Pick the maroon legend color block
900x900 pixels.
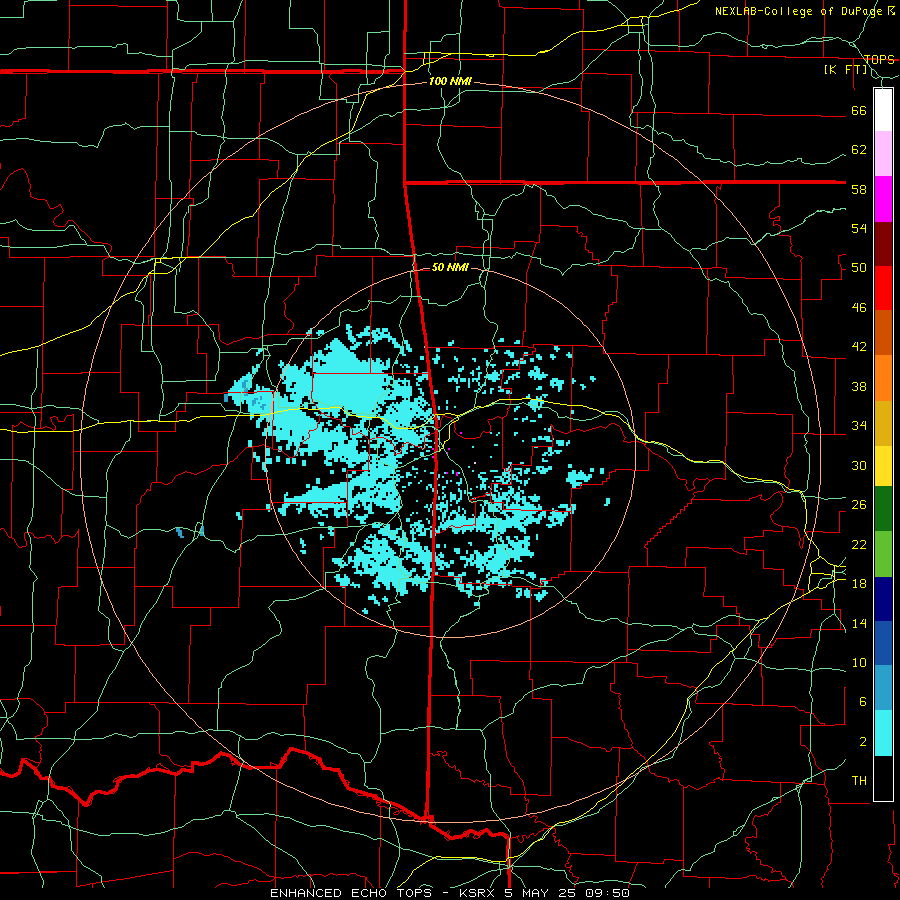883,244
